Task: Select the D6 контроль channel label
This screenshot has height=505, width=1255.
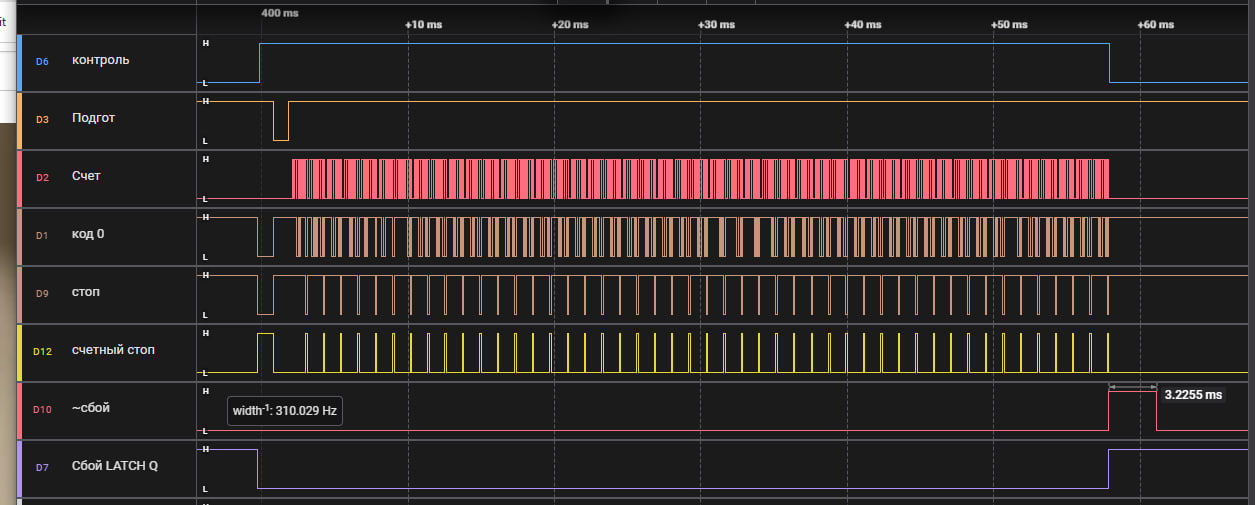Action: pos(100,61)
